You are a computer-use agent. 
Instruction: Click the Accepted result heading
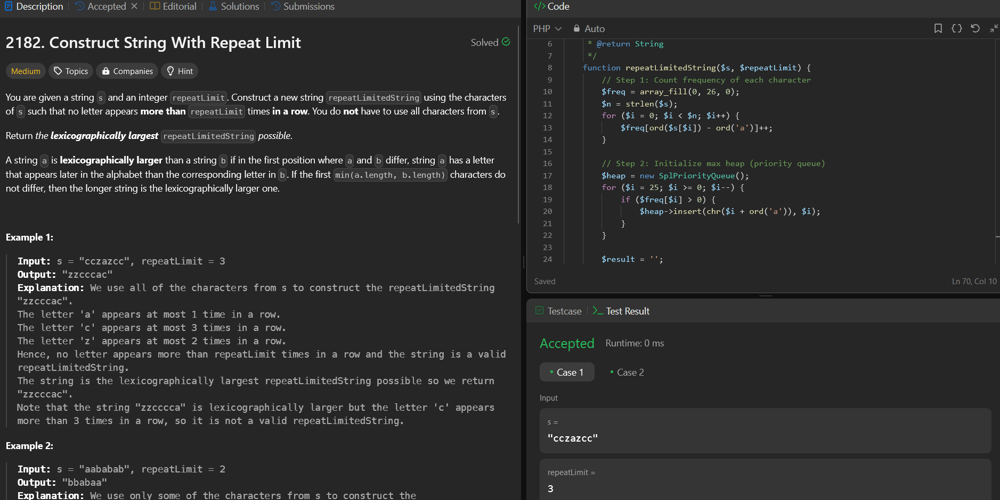566,343
